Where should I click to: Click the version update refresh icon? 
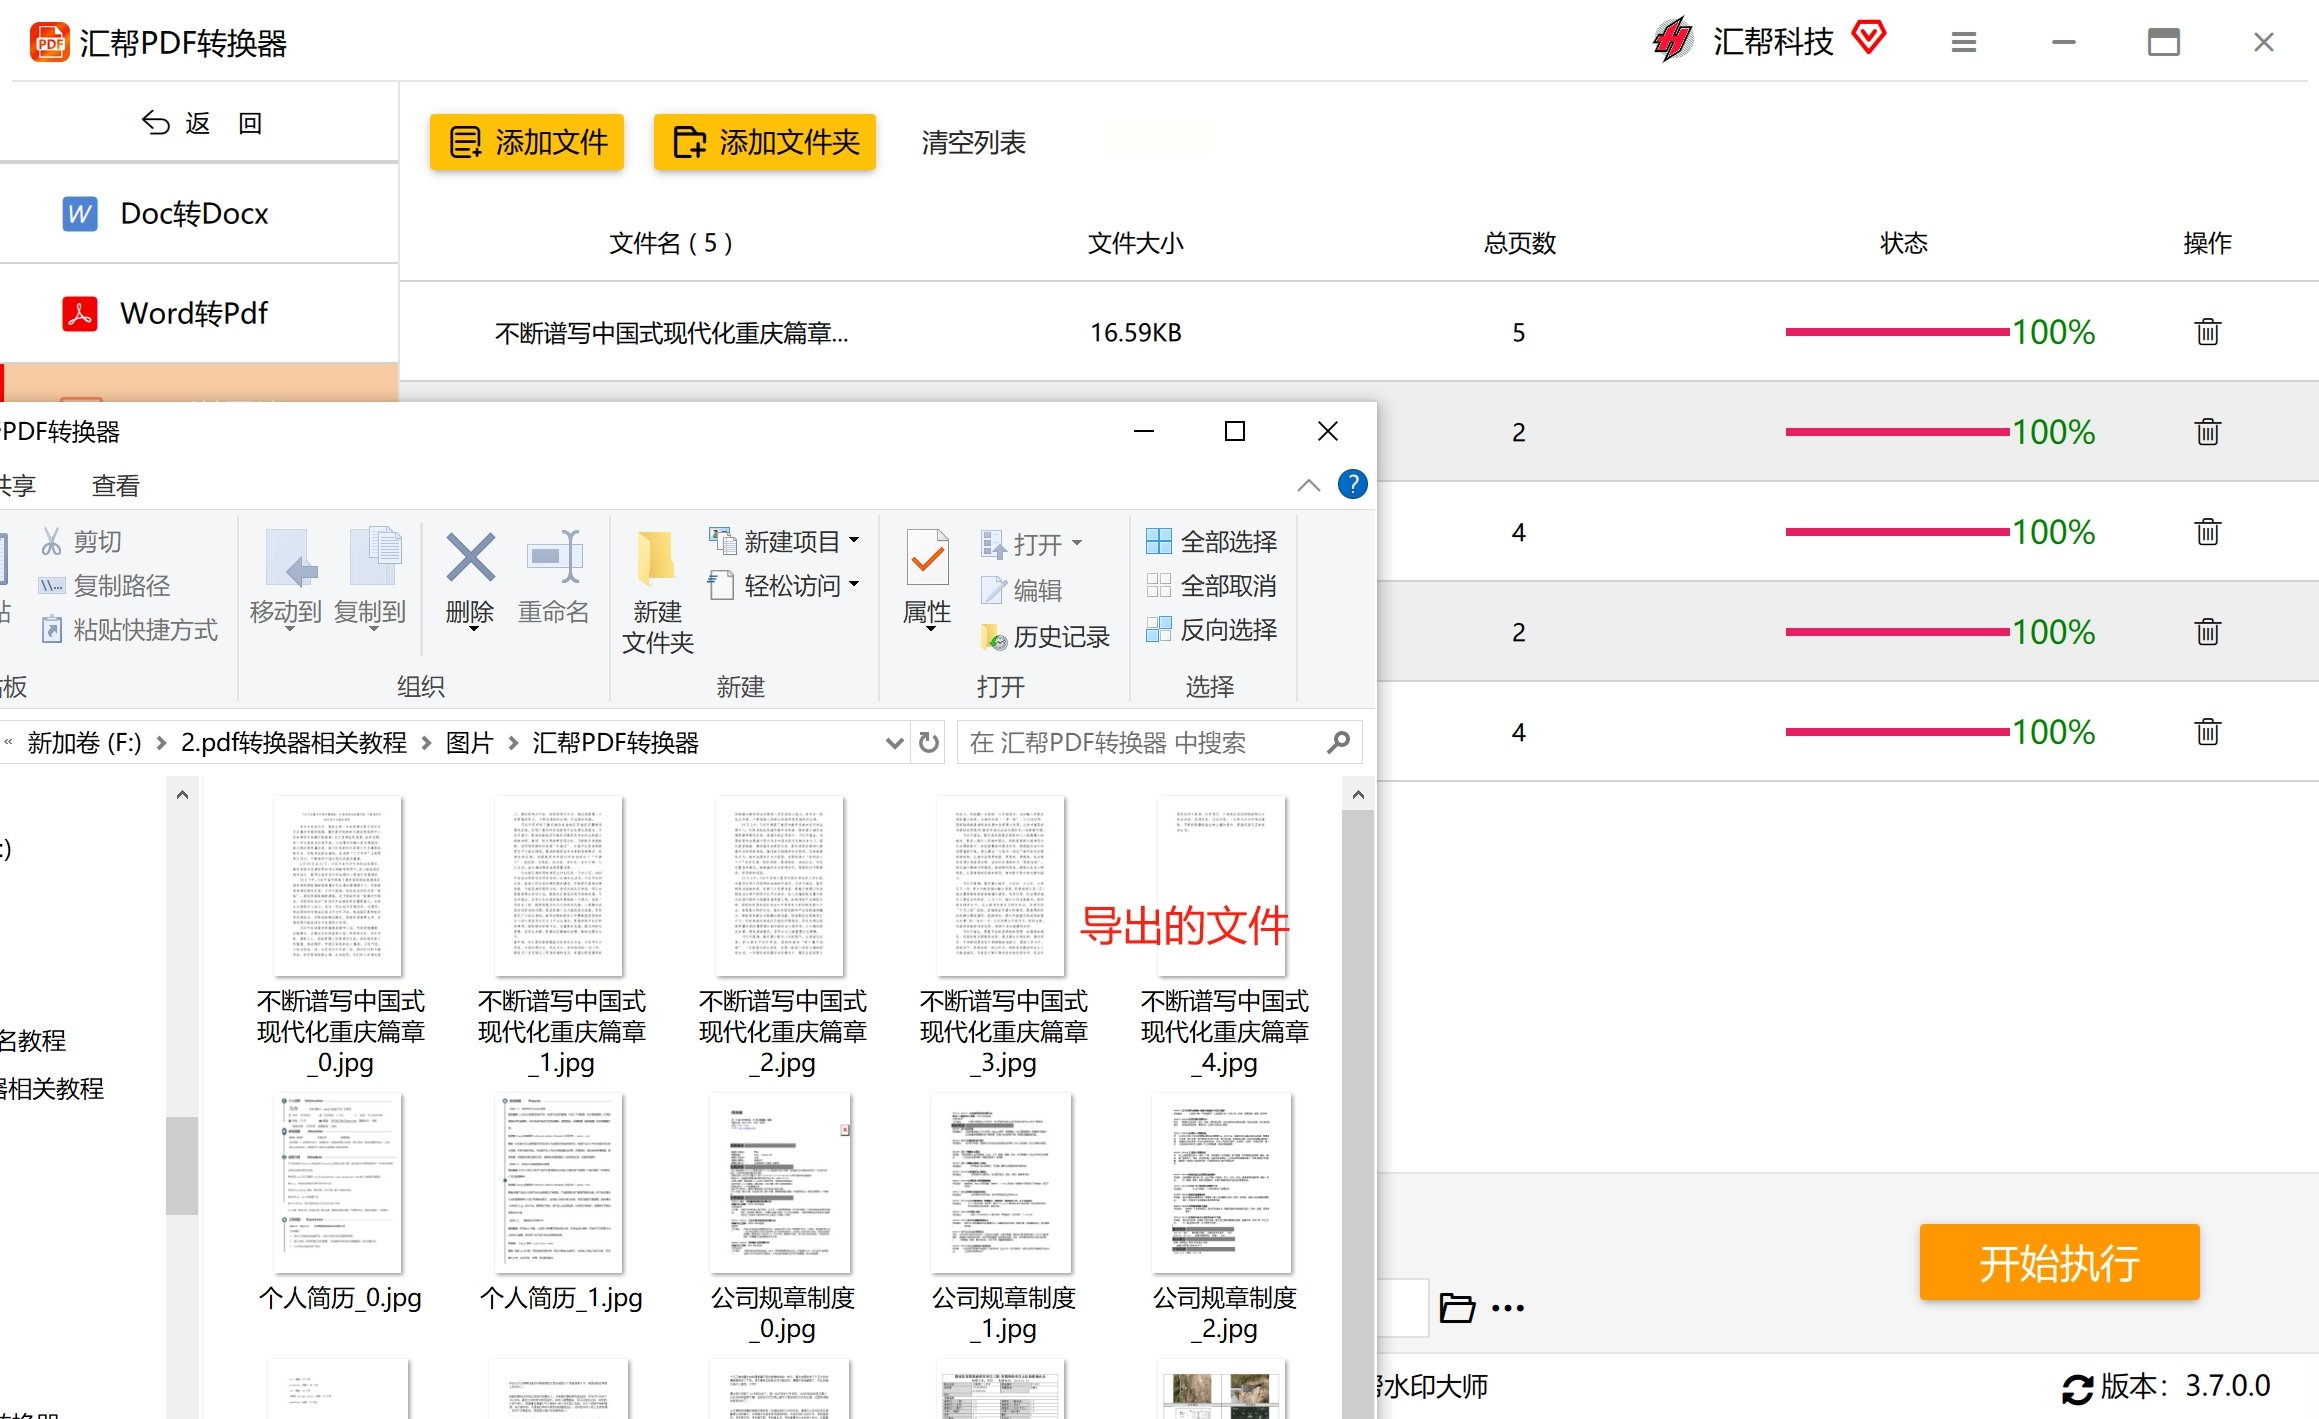point(2077,1388)
